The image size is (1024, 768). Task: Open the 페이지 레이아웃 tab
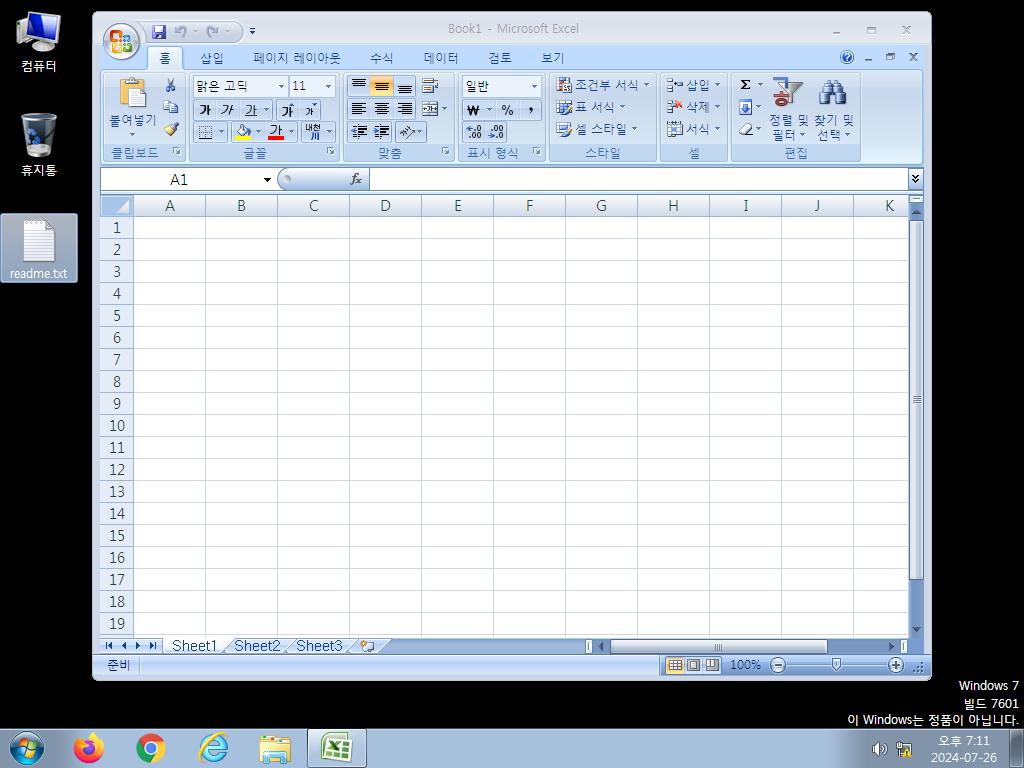pos(297,58)
